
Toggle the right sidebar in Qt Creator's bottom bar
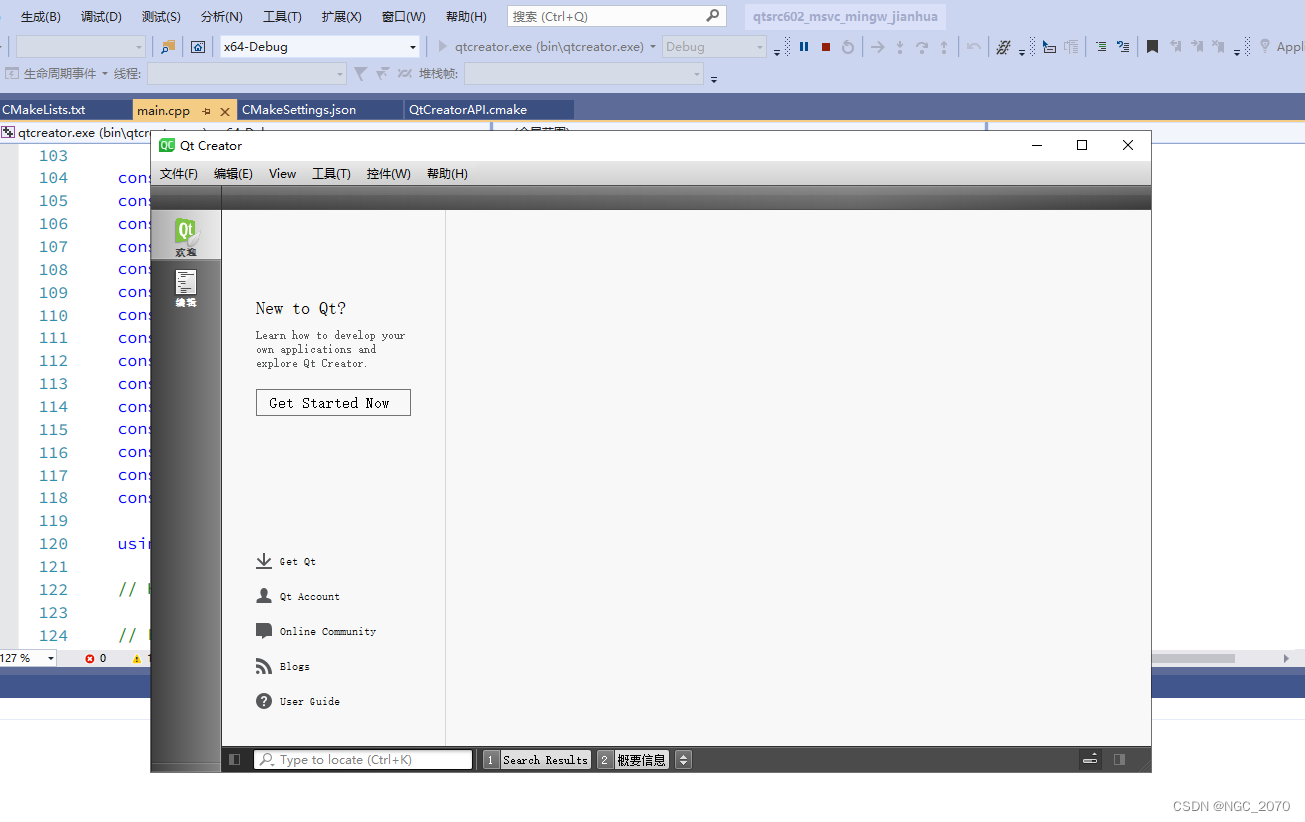[x=1121, y=759]
